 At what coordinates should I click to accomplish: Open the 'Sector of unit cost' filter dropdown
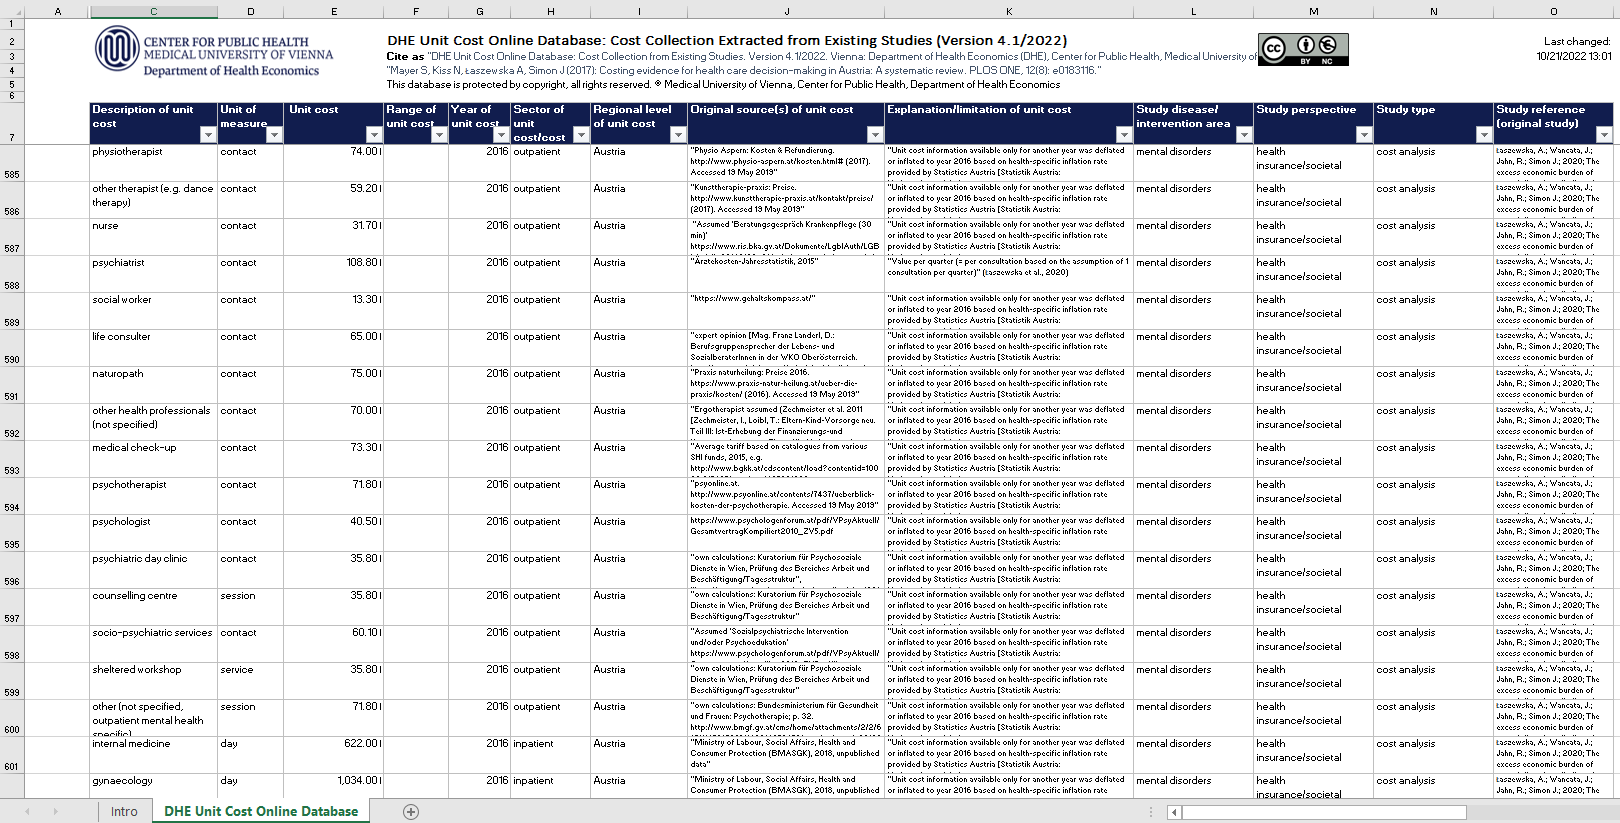580,135
